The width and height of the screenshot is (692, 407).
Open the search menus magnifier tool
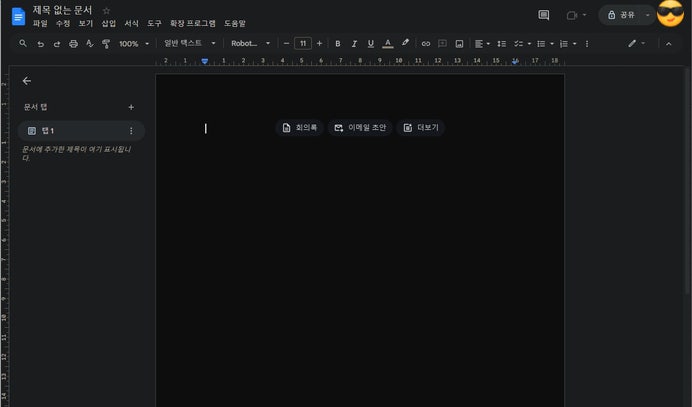(x=23, y=43)
